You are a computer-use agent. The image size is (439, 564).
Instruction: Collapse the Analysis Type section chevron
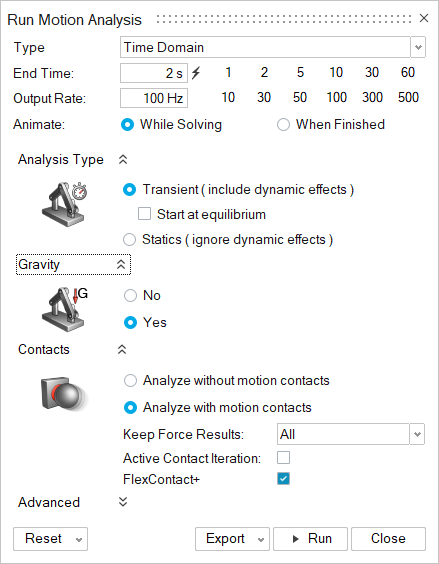(x=123, y=160)
